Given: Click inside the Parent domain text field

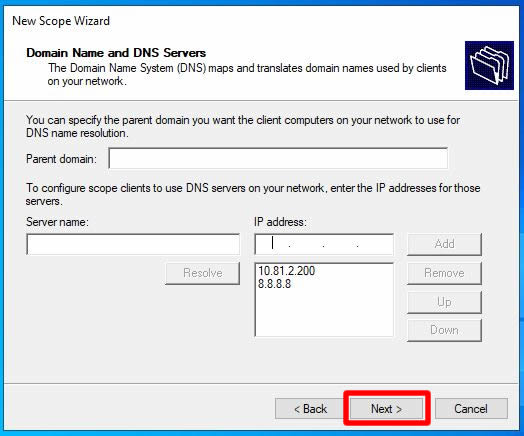Looking at the screenshot, I should pyautogui.click(x=278, y=159).
